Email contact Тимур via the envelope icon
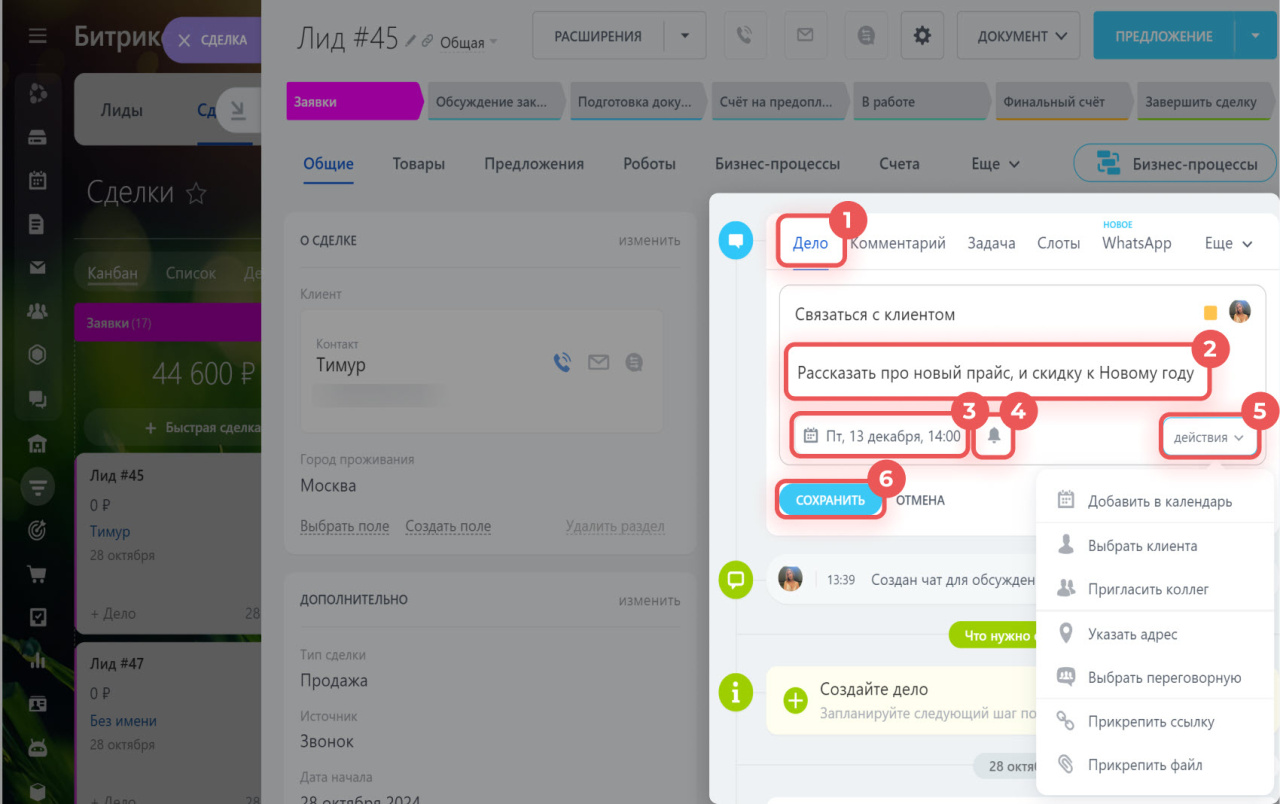The image size is (1280, 804). (598, 362)
